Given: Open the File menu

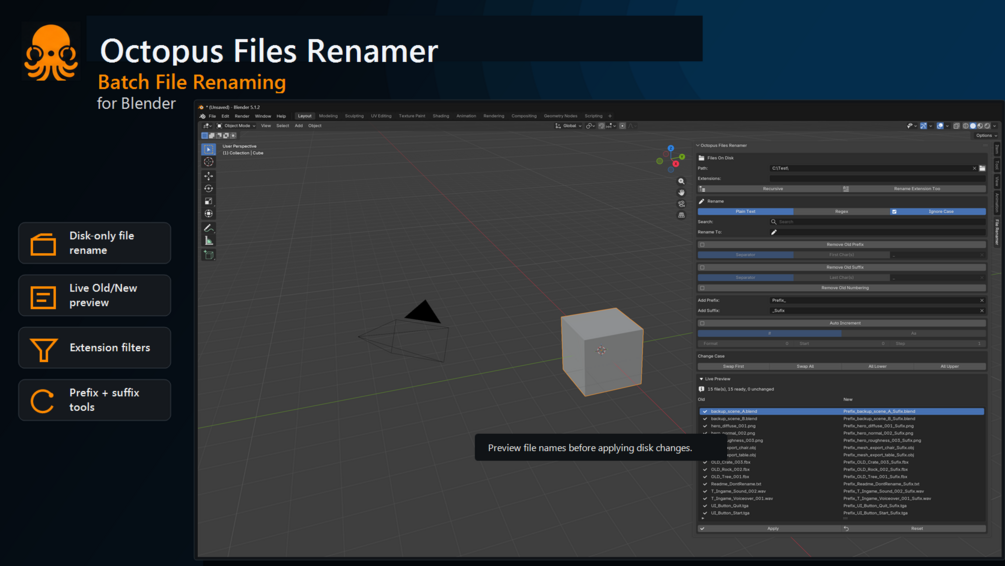Looking at the screenshot, I should 212,116.
